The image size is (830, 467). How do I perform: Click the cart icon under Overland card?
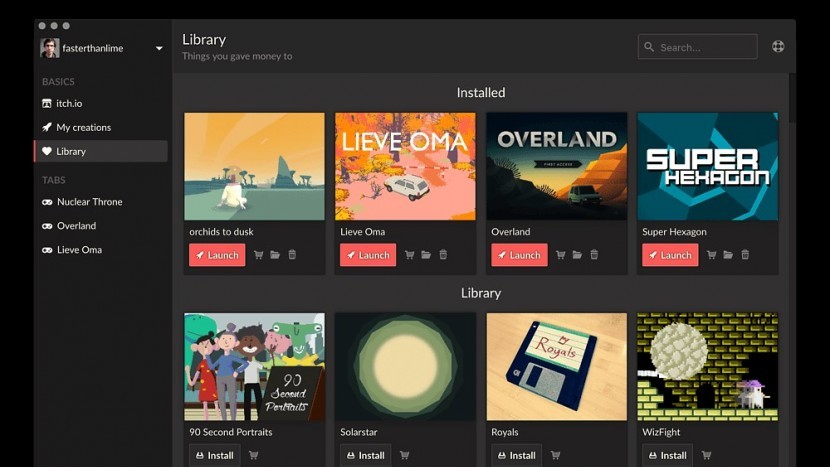coord(561,255)
